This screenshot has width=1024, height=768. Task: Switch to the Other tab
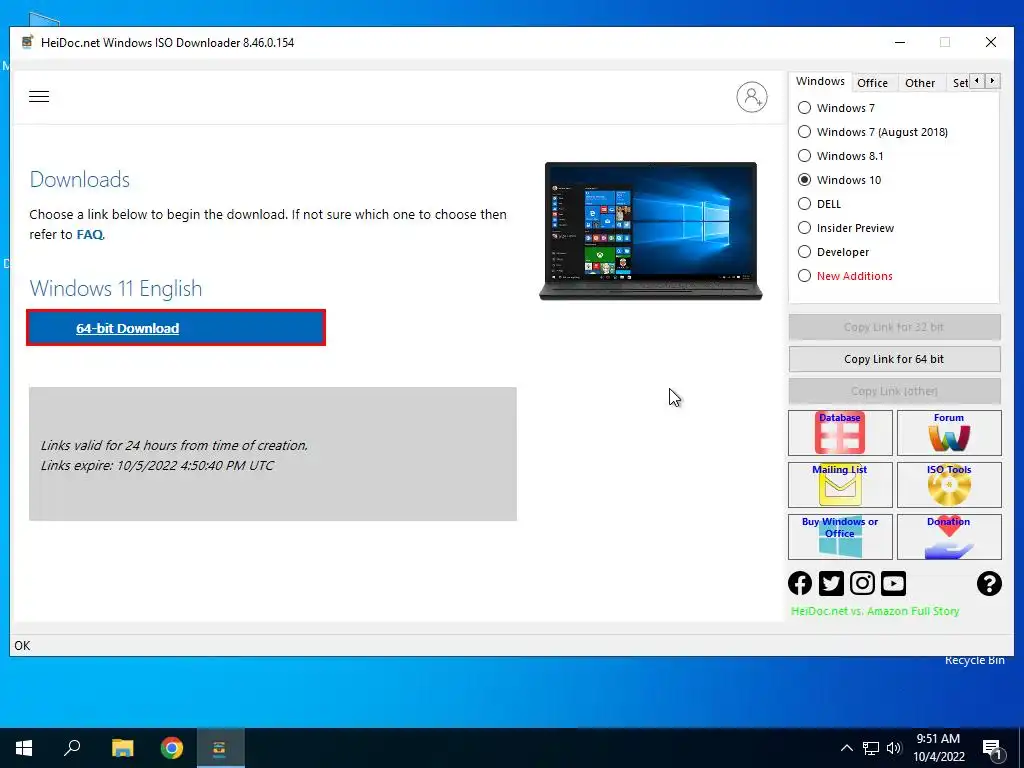coord(920,83)
